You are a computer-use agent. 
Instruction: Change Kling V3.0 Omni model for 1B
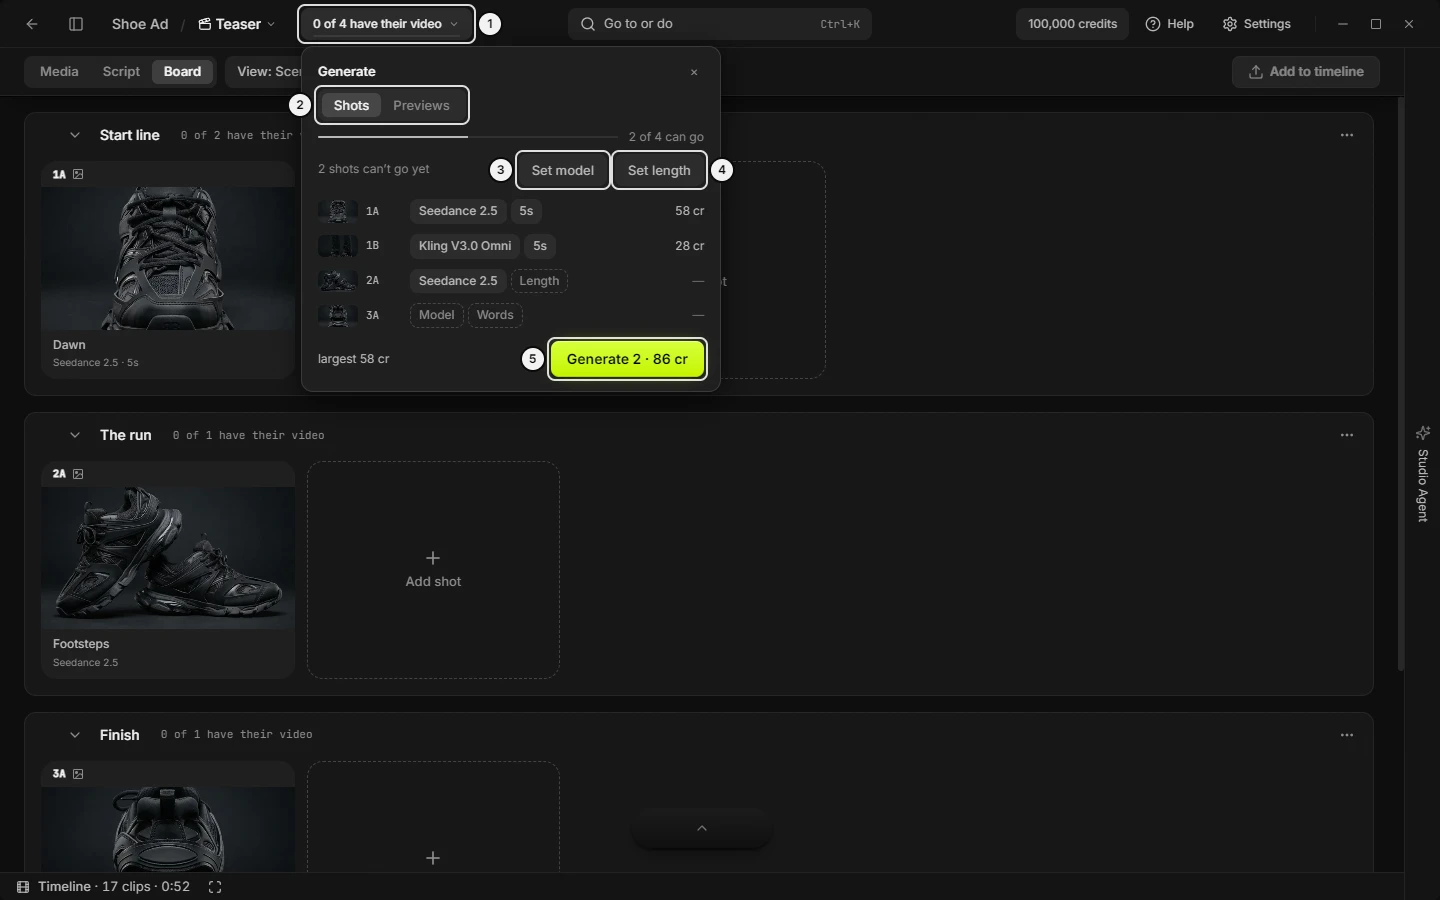pos(465,246)
